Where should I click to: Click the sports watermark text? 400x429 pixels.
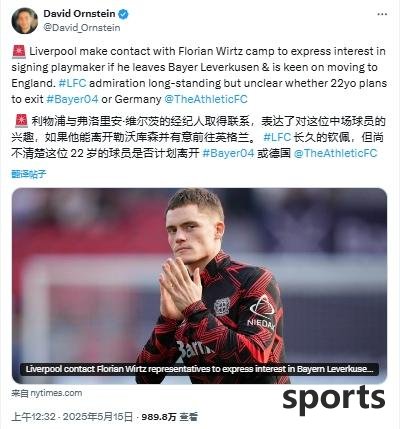coord(334,398)
